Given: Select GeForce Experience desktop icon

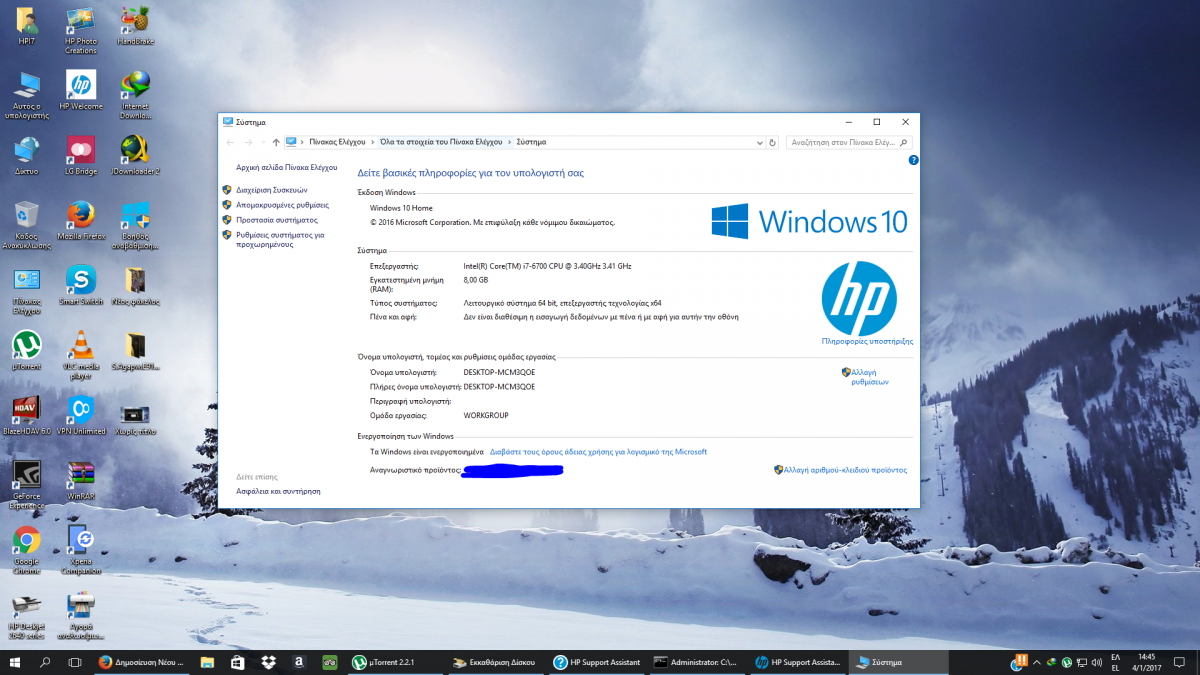Looking at the screenshot, I should click(x=27, y=485).
